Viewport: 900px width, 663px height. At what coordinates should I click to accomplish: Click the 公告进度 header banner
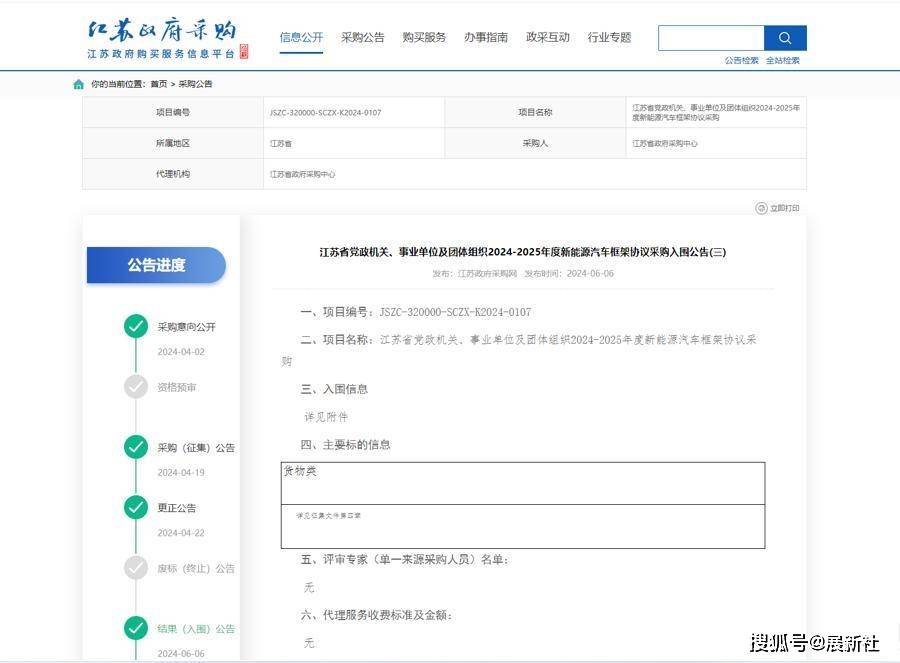[156, 265]
